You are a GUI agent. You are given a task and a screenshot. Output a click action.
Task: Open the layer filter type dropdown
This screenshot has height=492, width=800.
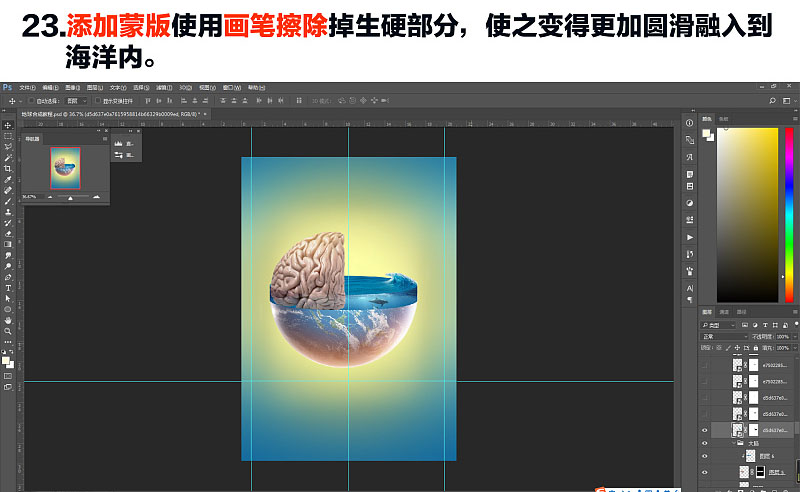coord(718,325)
